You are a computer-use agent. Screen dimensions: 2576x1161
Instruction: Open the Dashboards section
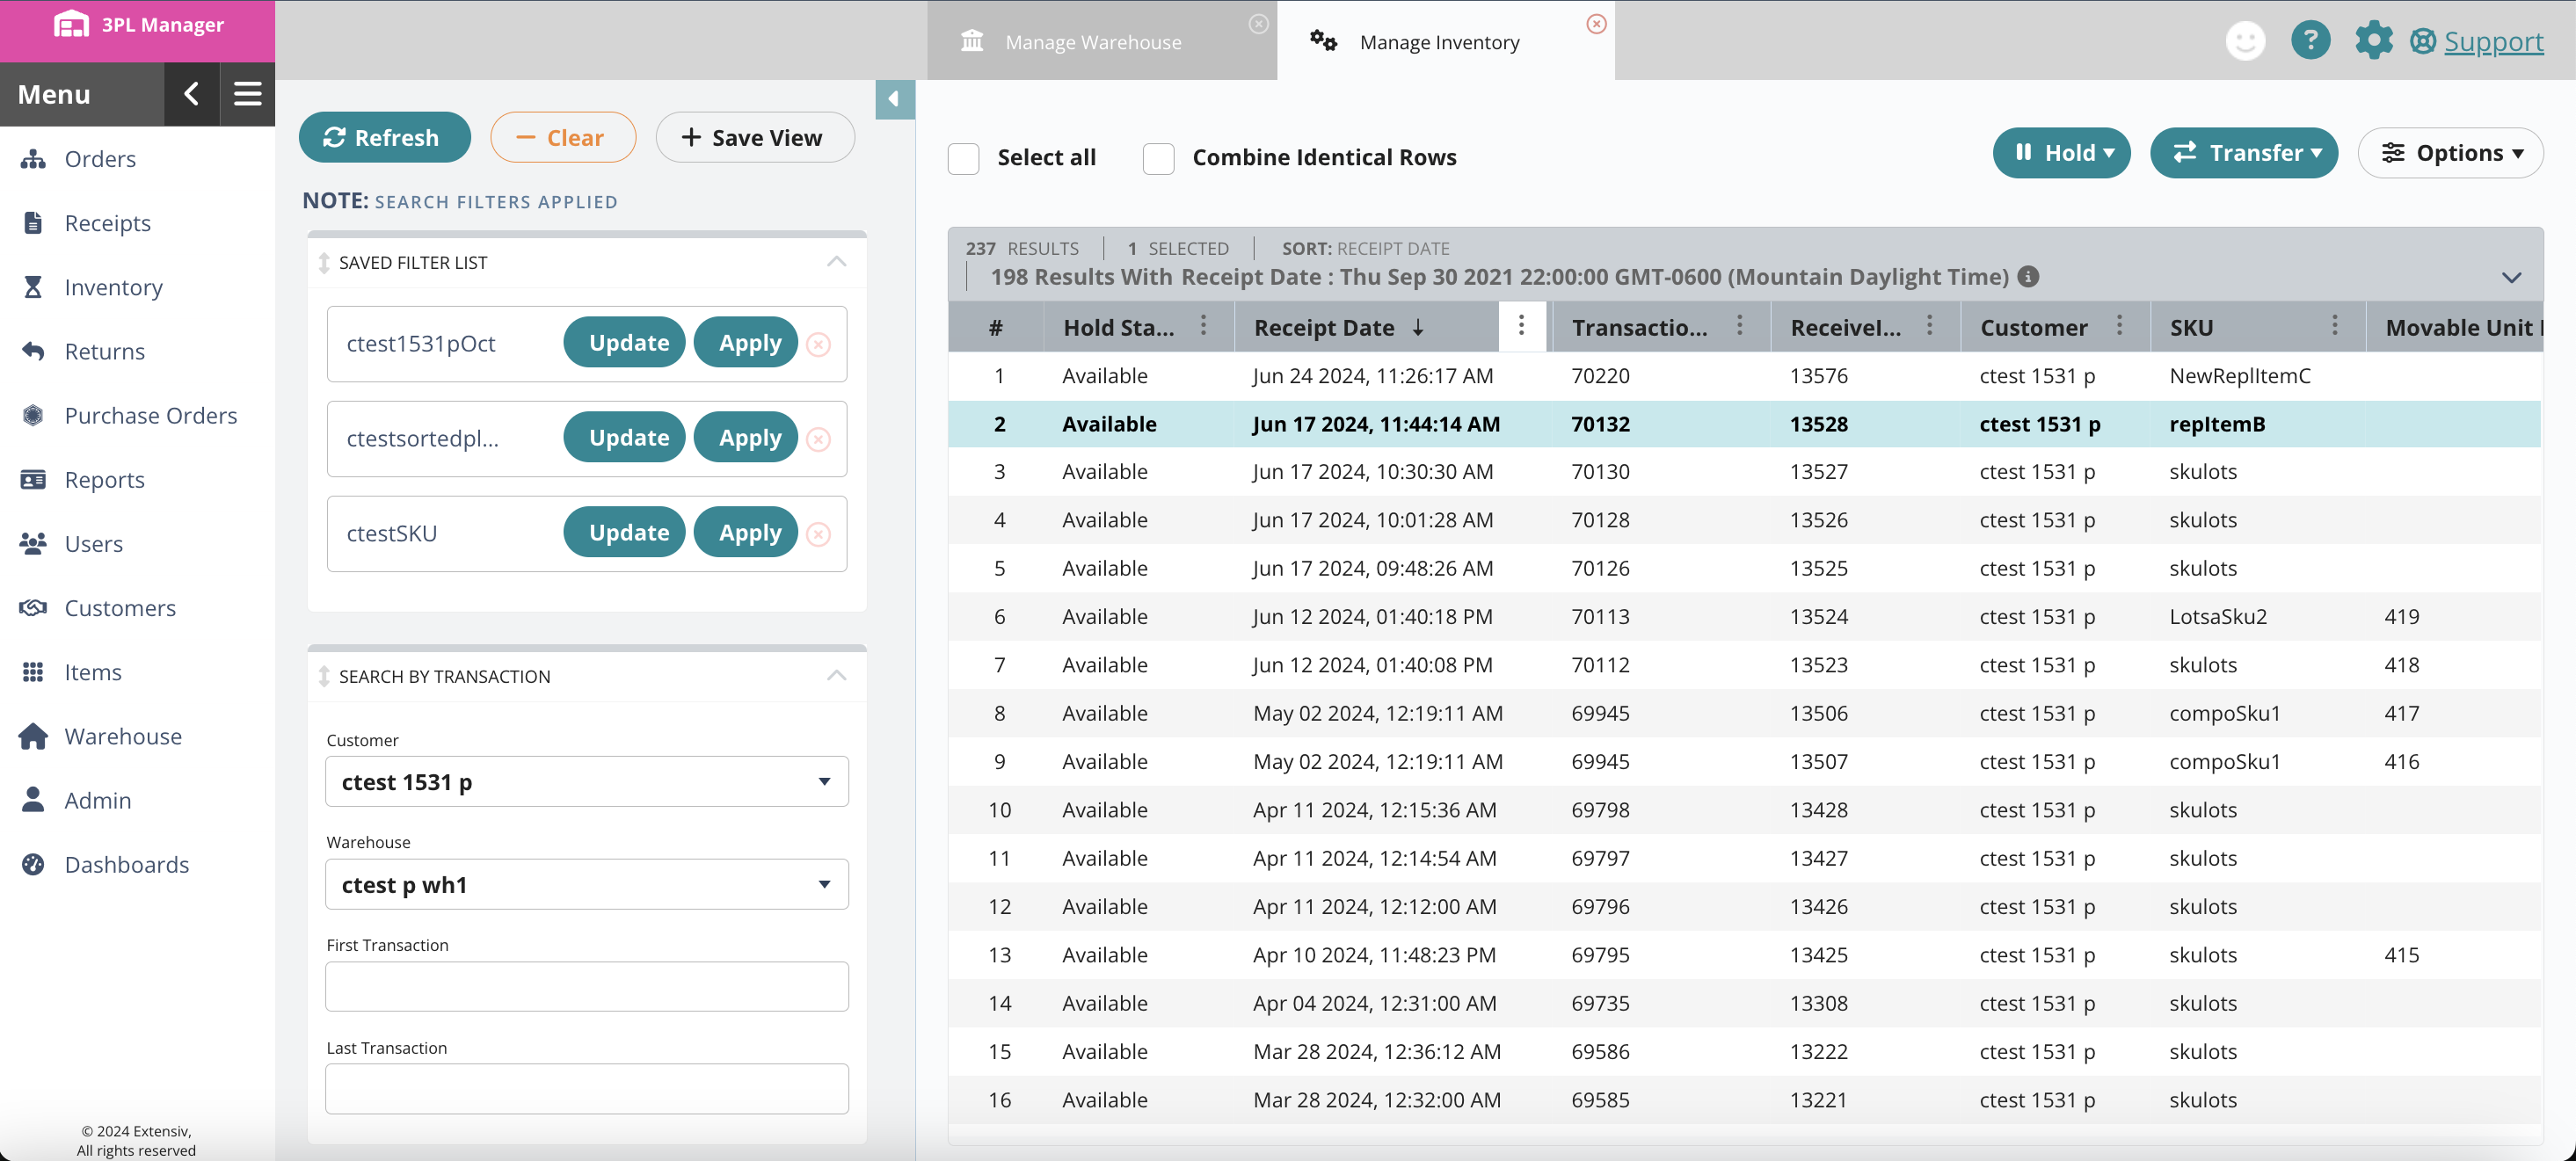(x=127, y=864)
